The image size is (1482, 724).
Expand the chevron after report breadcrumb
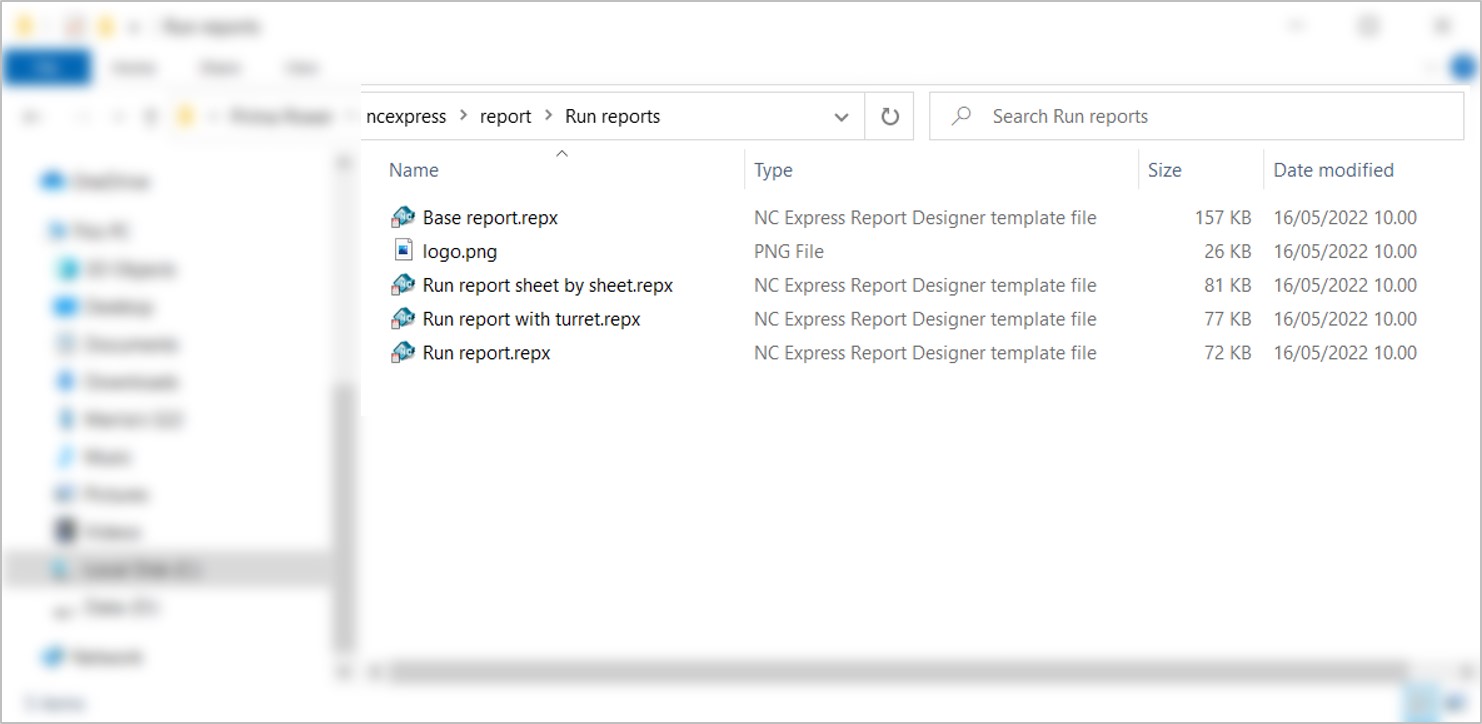[x=548, y=116]
